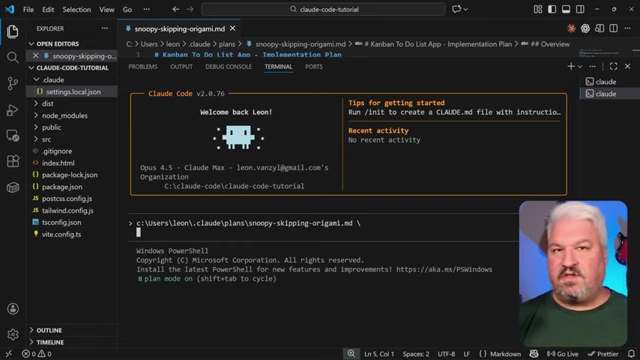The height and width of the screenshot is (360, 640).
Task: Click the claude-code-tutorial search box
Action: (x=323, y=9)
